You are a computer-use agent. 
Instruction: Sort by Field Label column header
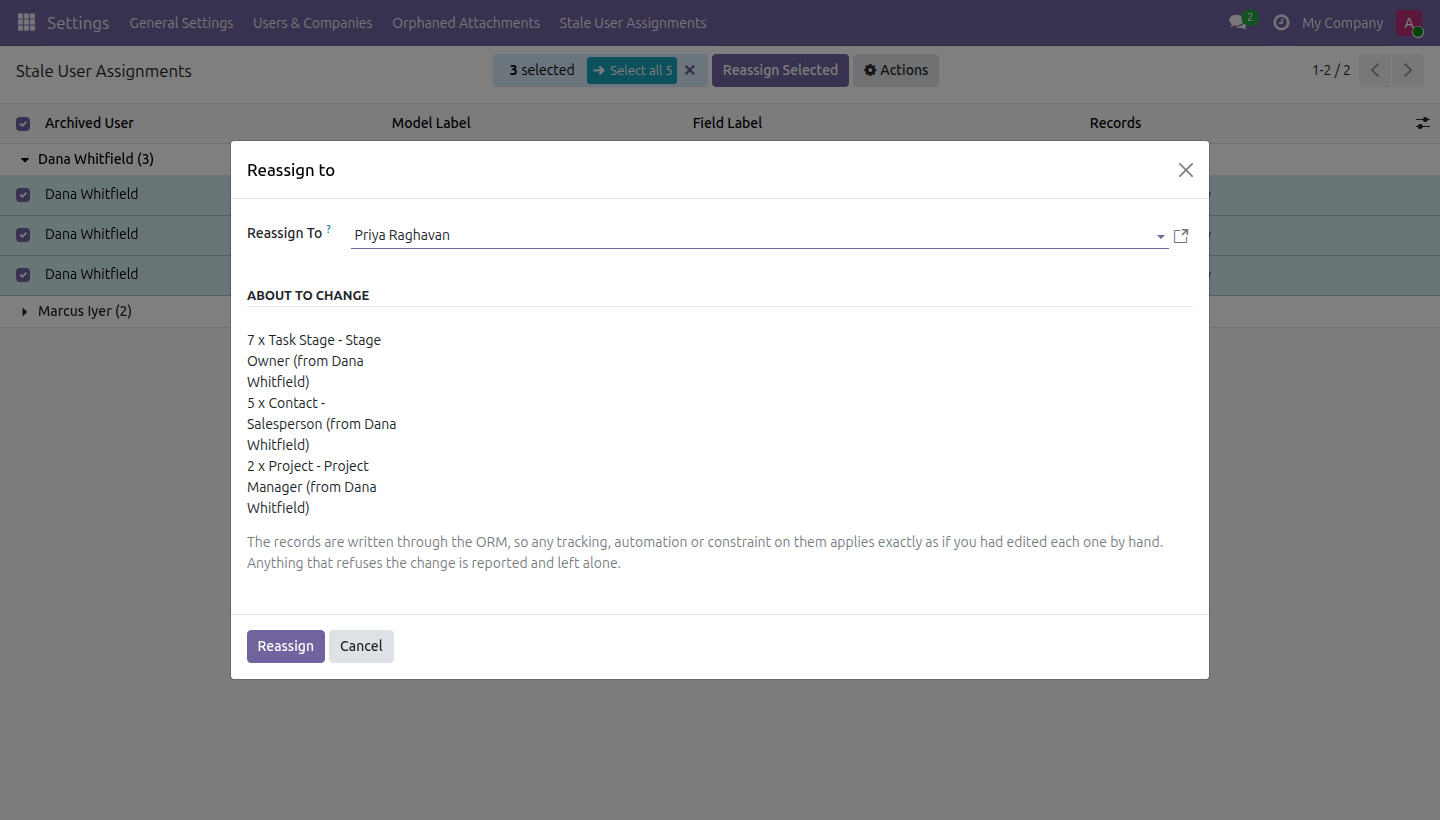tap(727, 123)
